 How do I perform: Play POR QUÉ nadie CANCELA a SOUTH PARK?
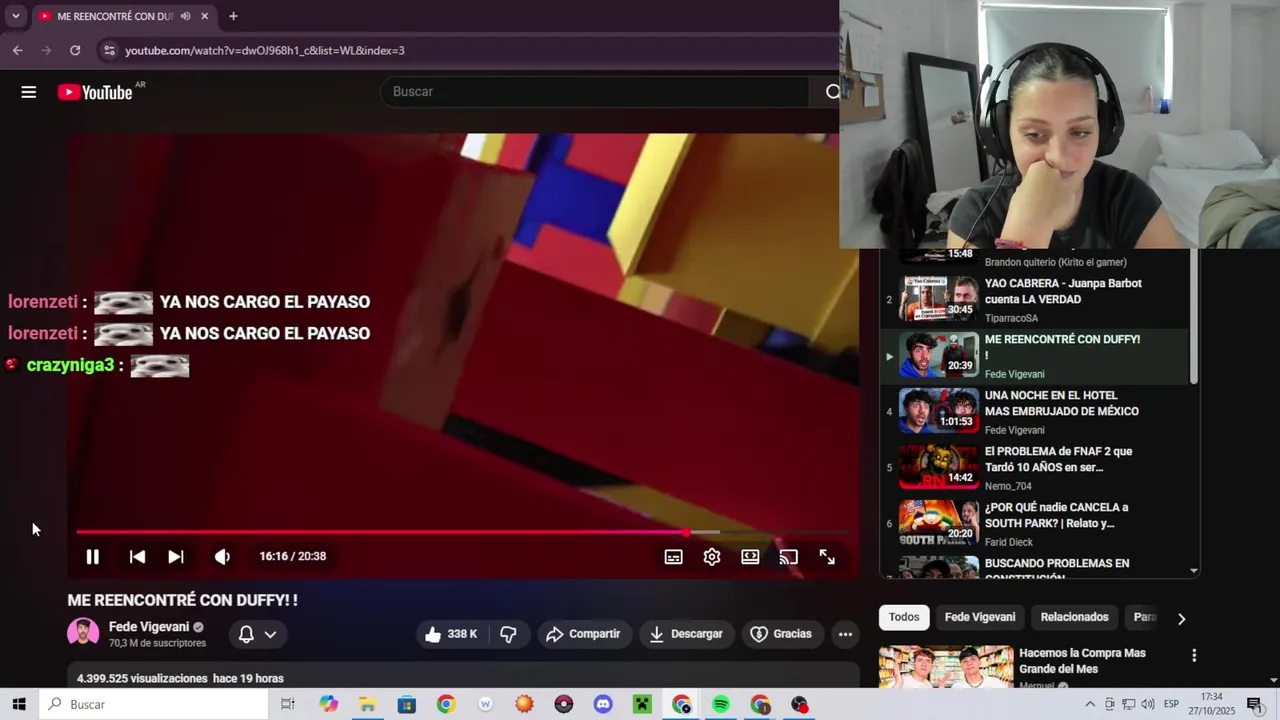point(1034,524)
